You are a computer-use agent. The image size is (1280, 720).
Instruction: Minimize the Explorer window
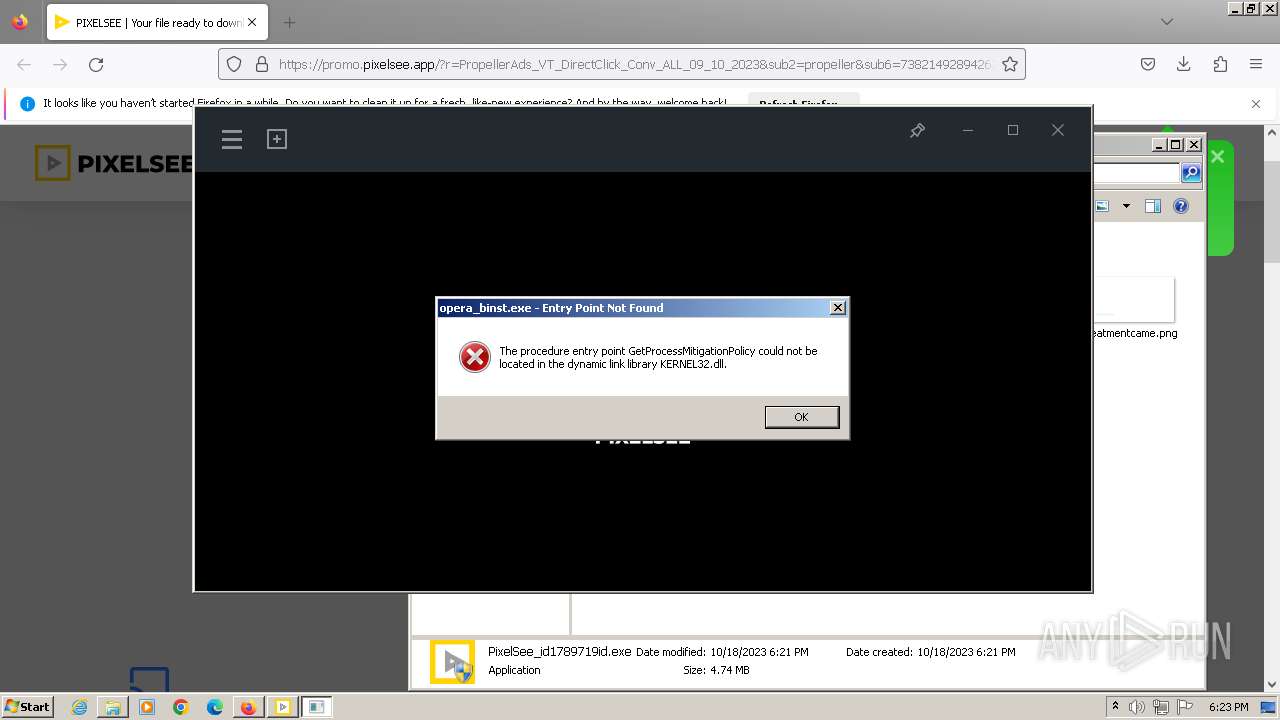coord(1160,144)
